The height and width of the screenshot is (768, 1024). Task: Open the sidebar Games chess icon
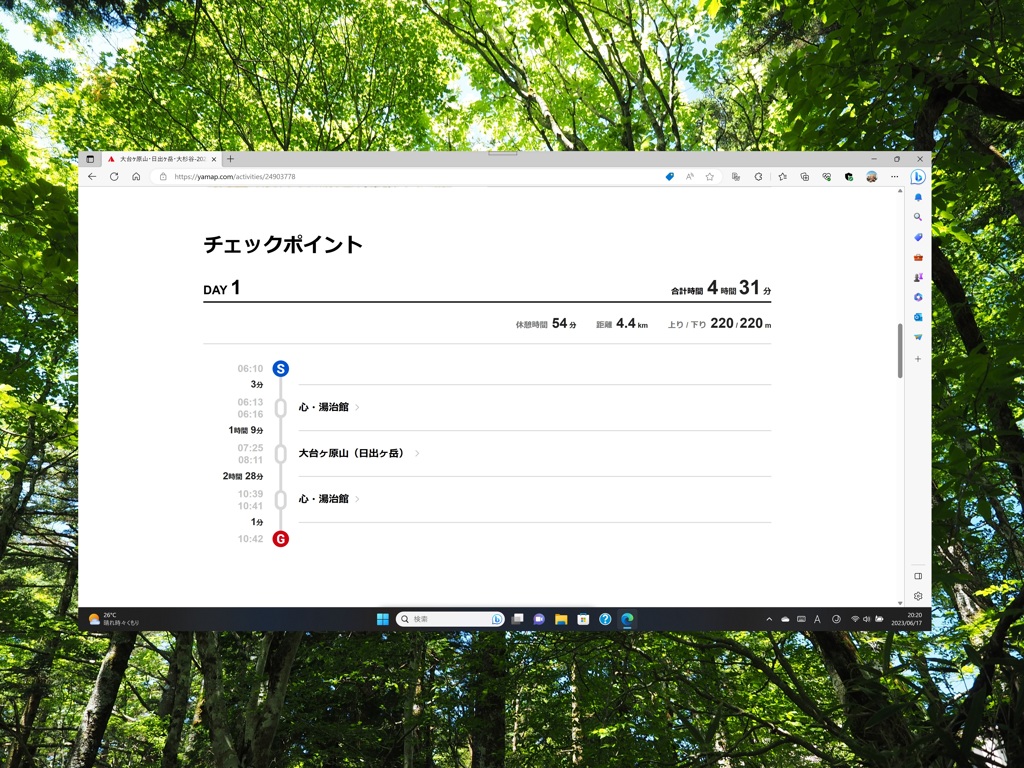pyautogui.click(x=918, y=277)
